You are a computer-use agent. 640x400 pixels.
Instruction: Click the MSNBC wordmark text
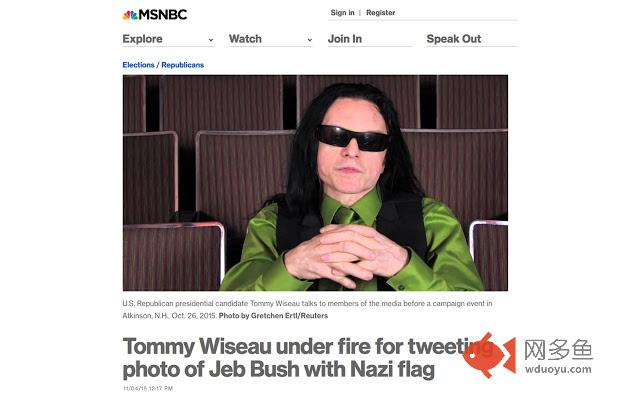(164, 14)
